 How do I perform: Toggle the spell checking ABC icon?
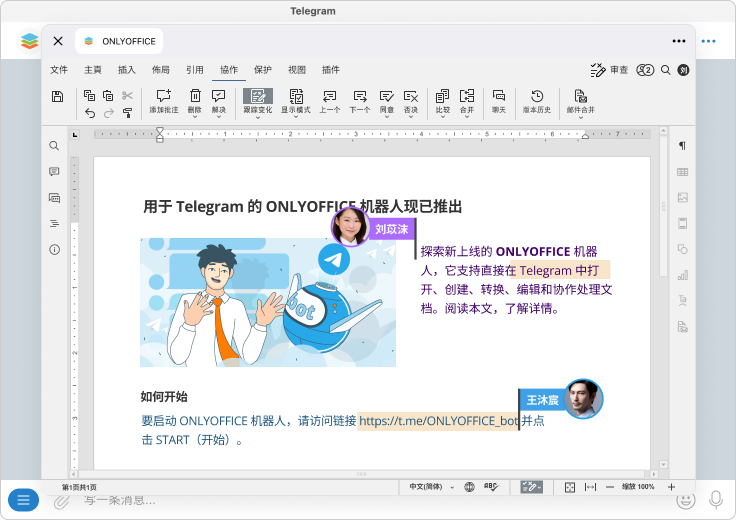(x=491, y=487)
